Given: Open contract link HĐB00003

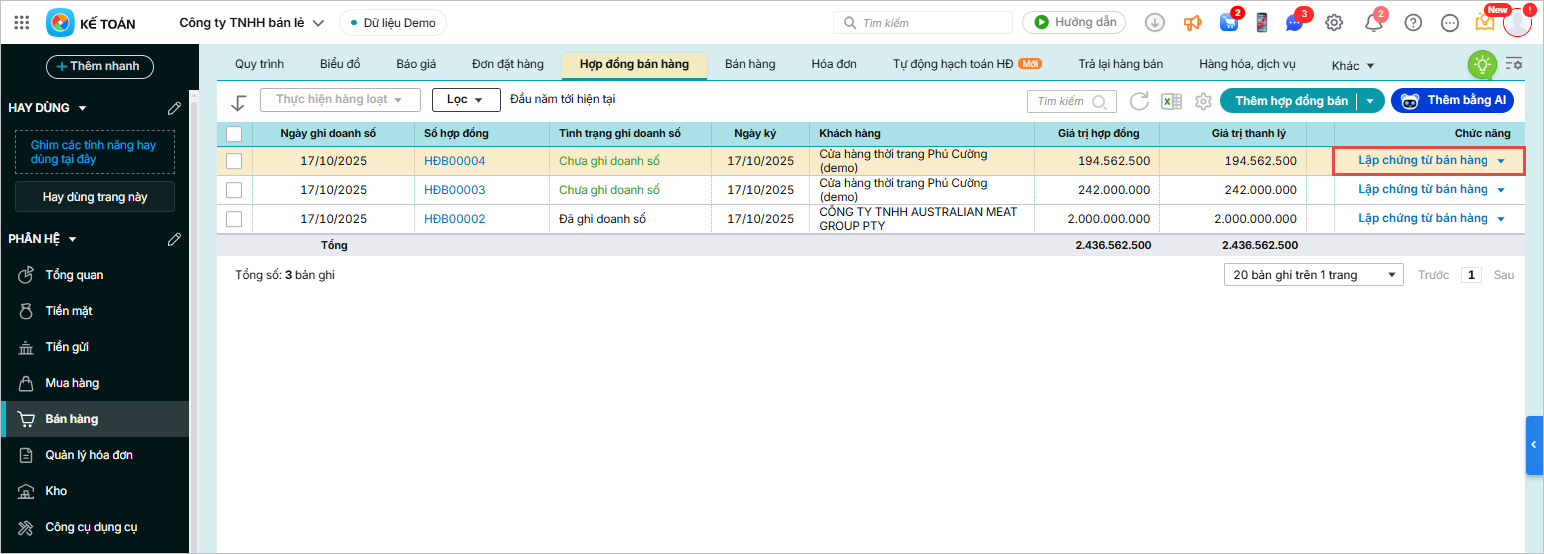Looking at the screenshot, I should click(454, 190).
